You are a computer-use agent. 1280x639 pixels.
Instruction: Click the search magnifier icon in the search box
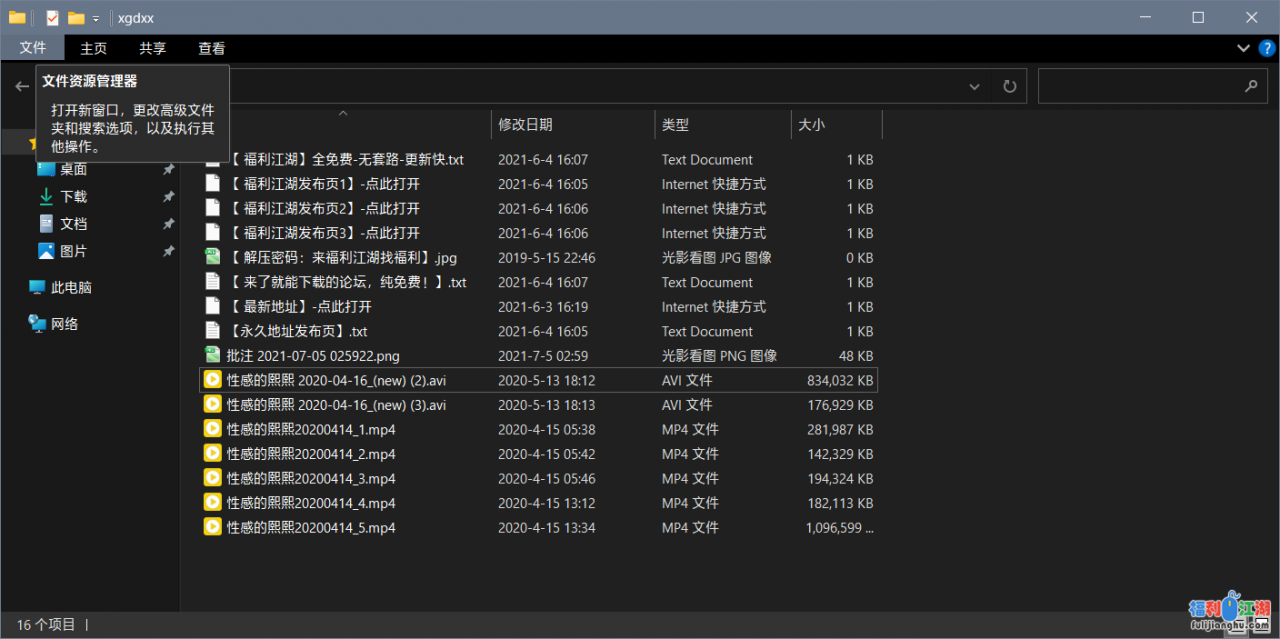tap(1251, 86)
